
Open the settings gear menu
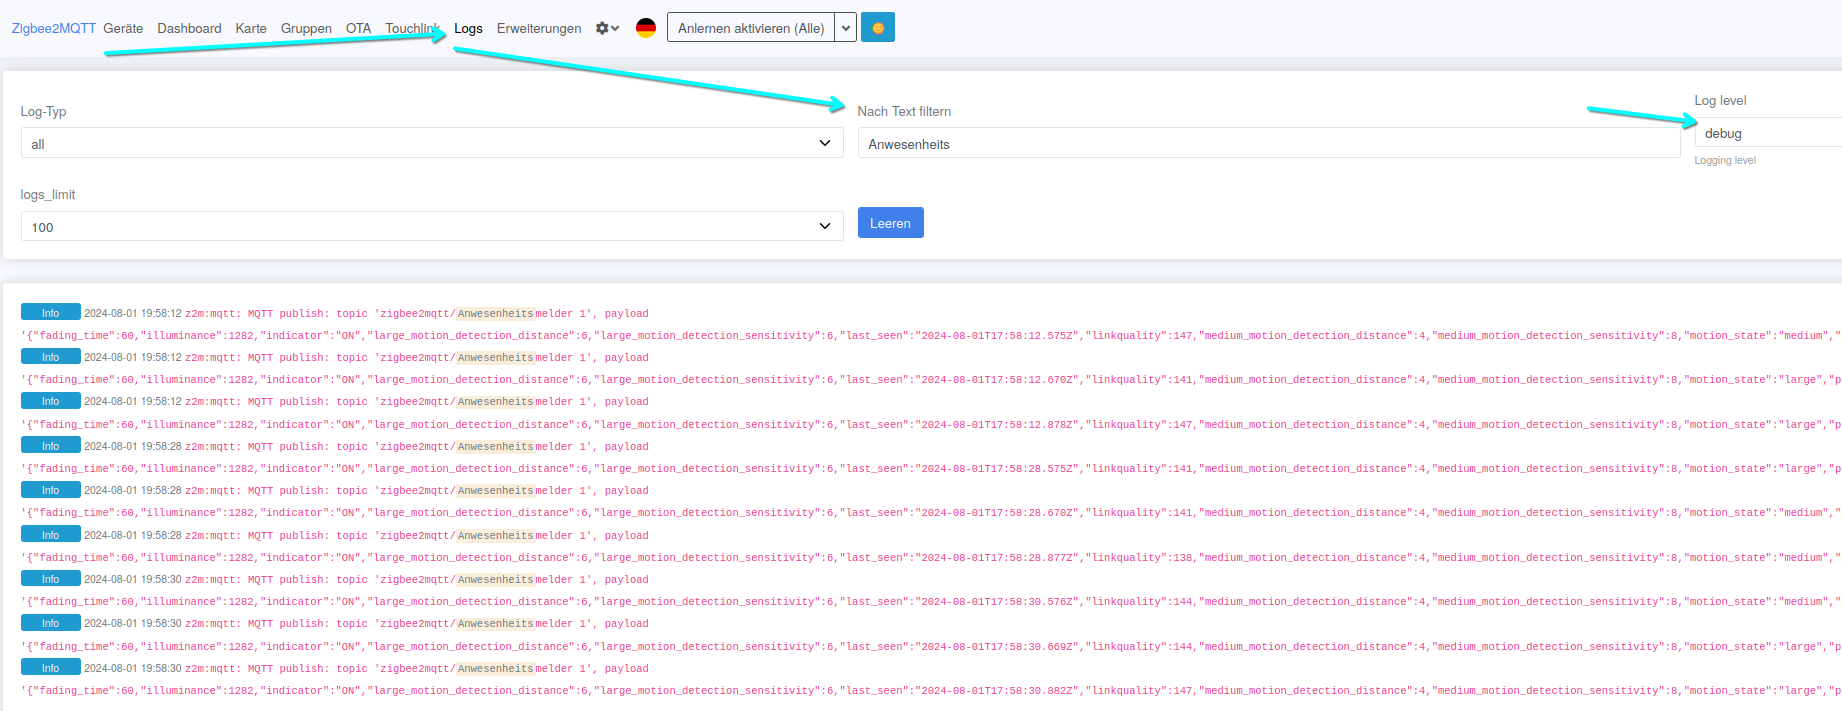[x=607, y=28]
